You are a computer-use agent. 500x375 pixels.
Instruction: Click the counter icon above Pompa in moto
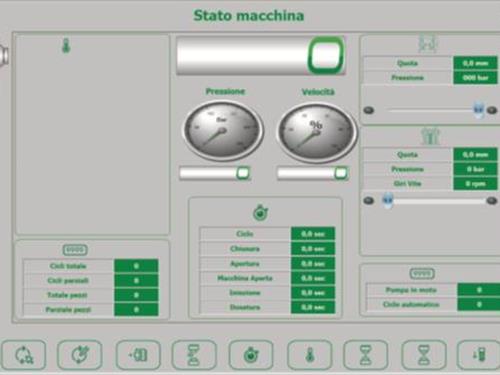(x=422, y=274)
